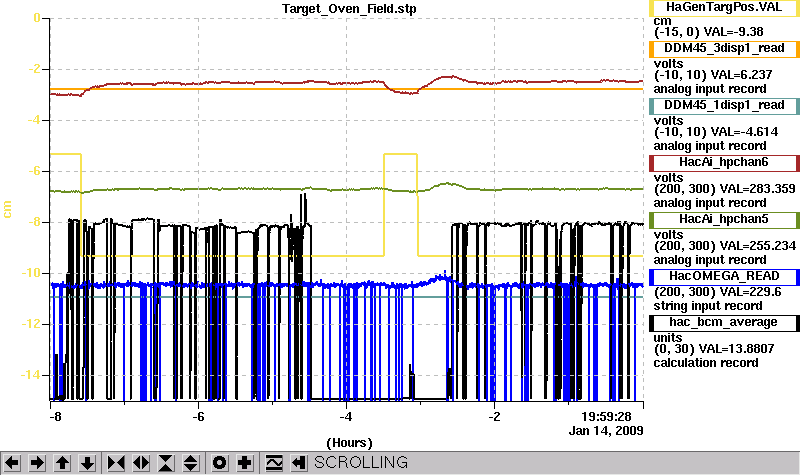The image size is (800, 475).
Task: Click the VAL=13.8807 readout text
Action: 737,348
